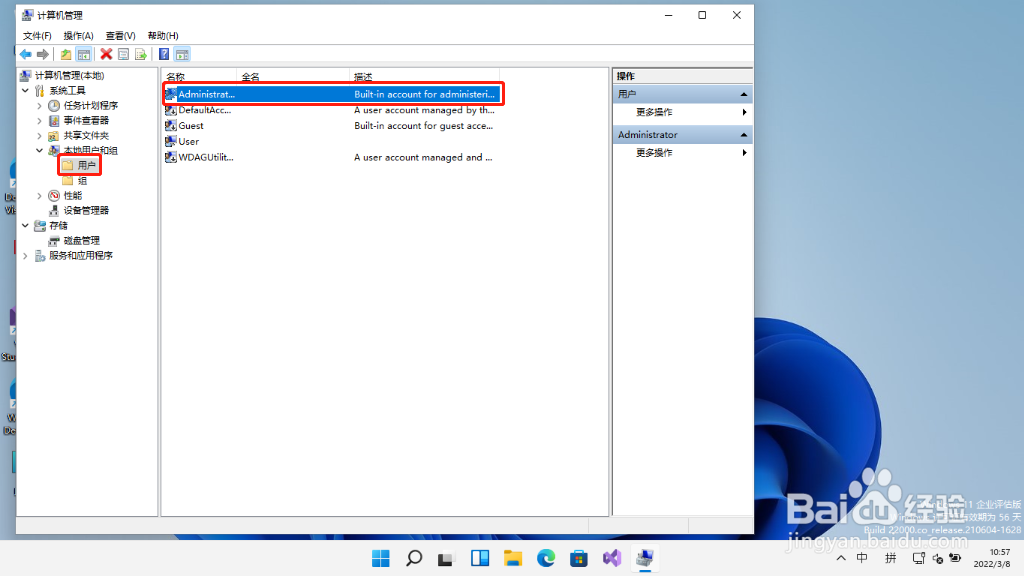Open taskbar Search magnifier
The height and width of the screenshot is (576, 1024).
[x=414, y=558]
